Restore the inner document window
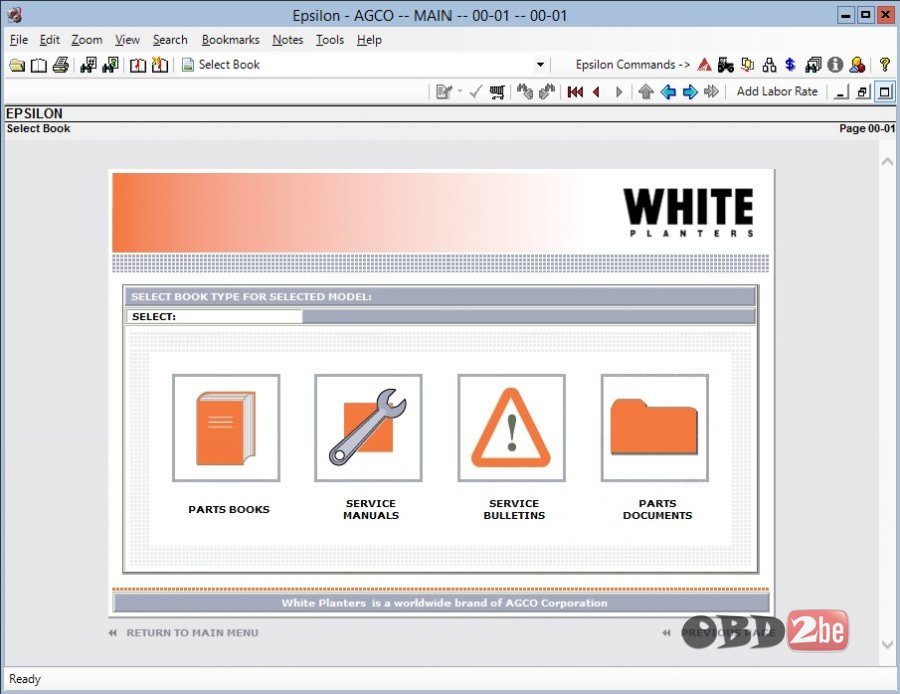Viewport: 900px width, 694px height. point(863,92)
